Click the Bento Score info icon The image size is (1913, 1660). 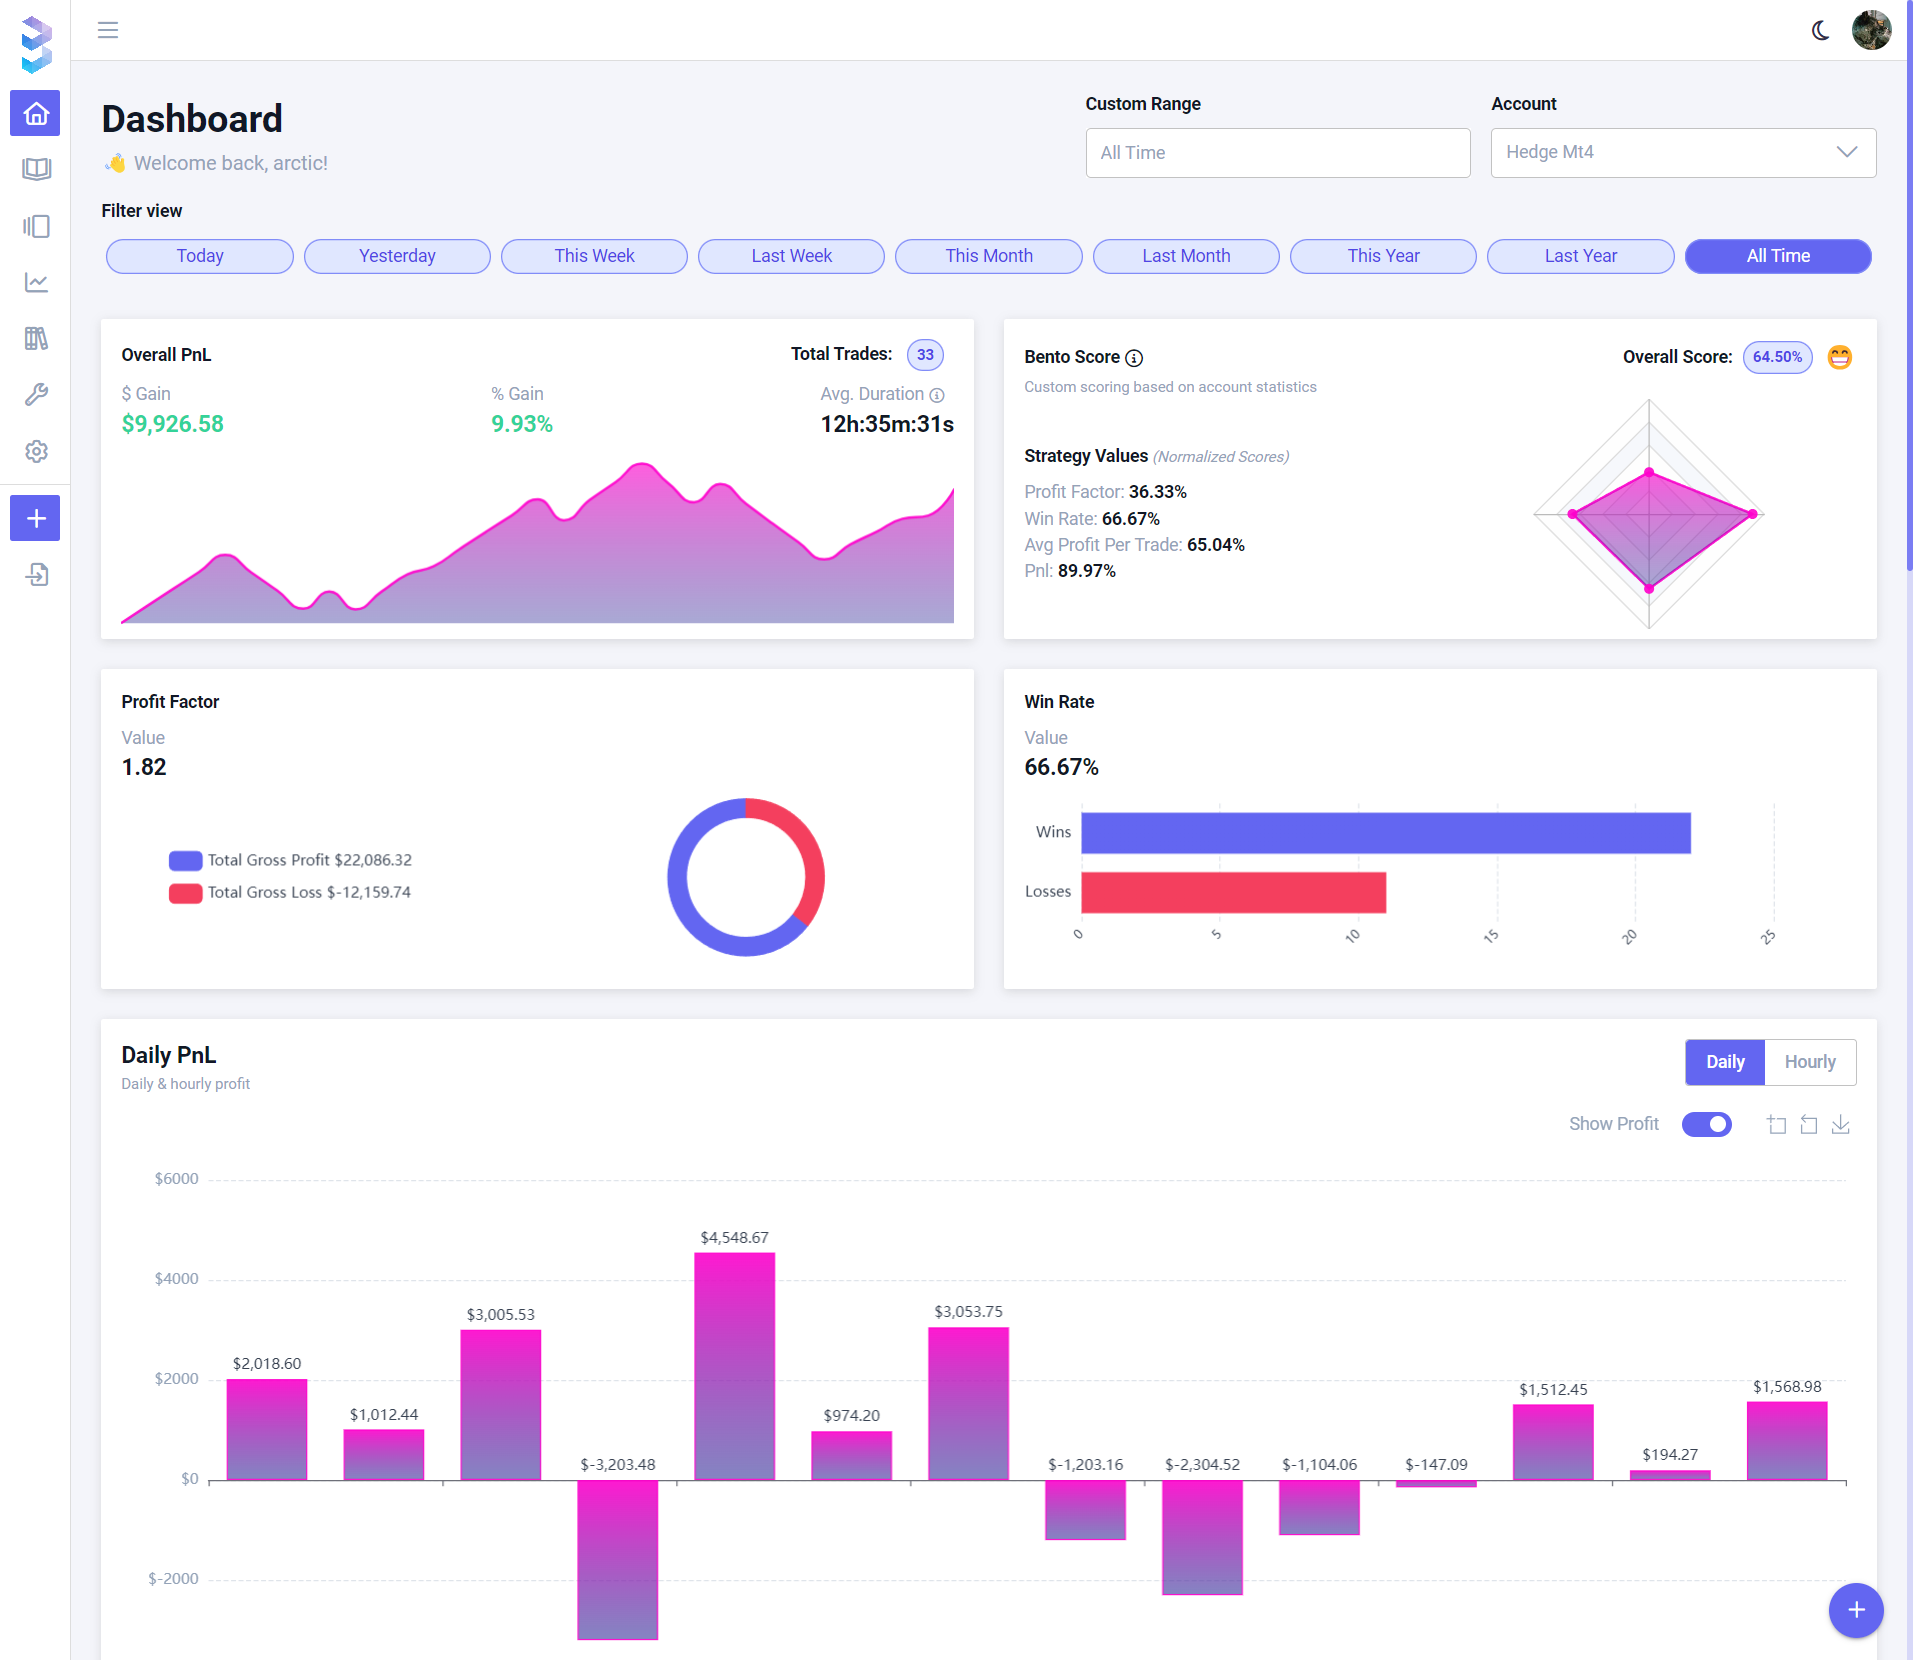point(1134,358)
